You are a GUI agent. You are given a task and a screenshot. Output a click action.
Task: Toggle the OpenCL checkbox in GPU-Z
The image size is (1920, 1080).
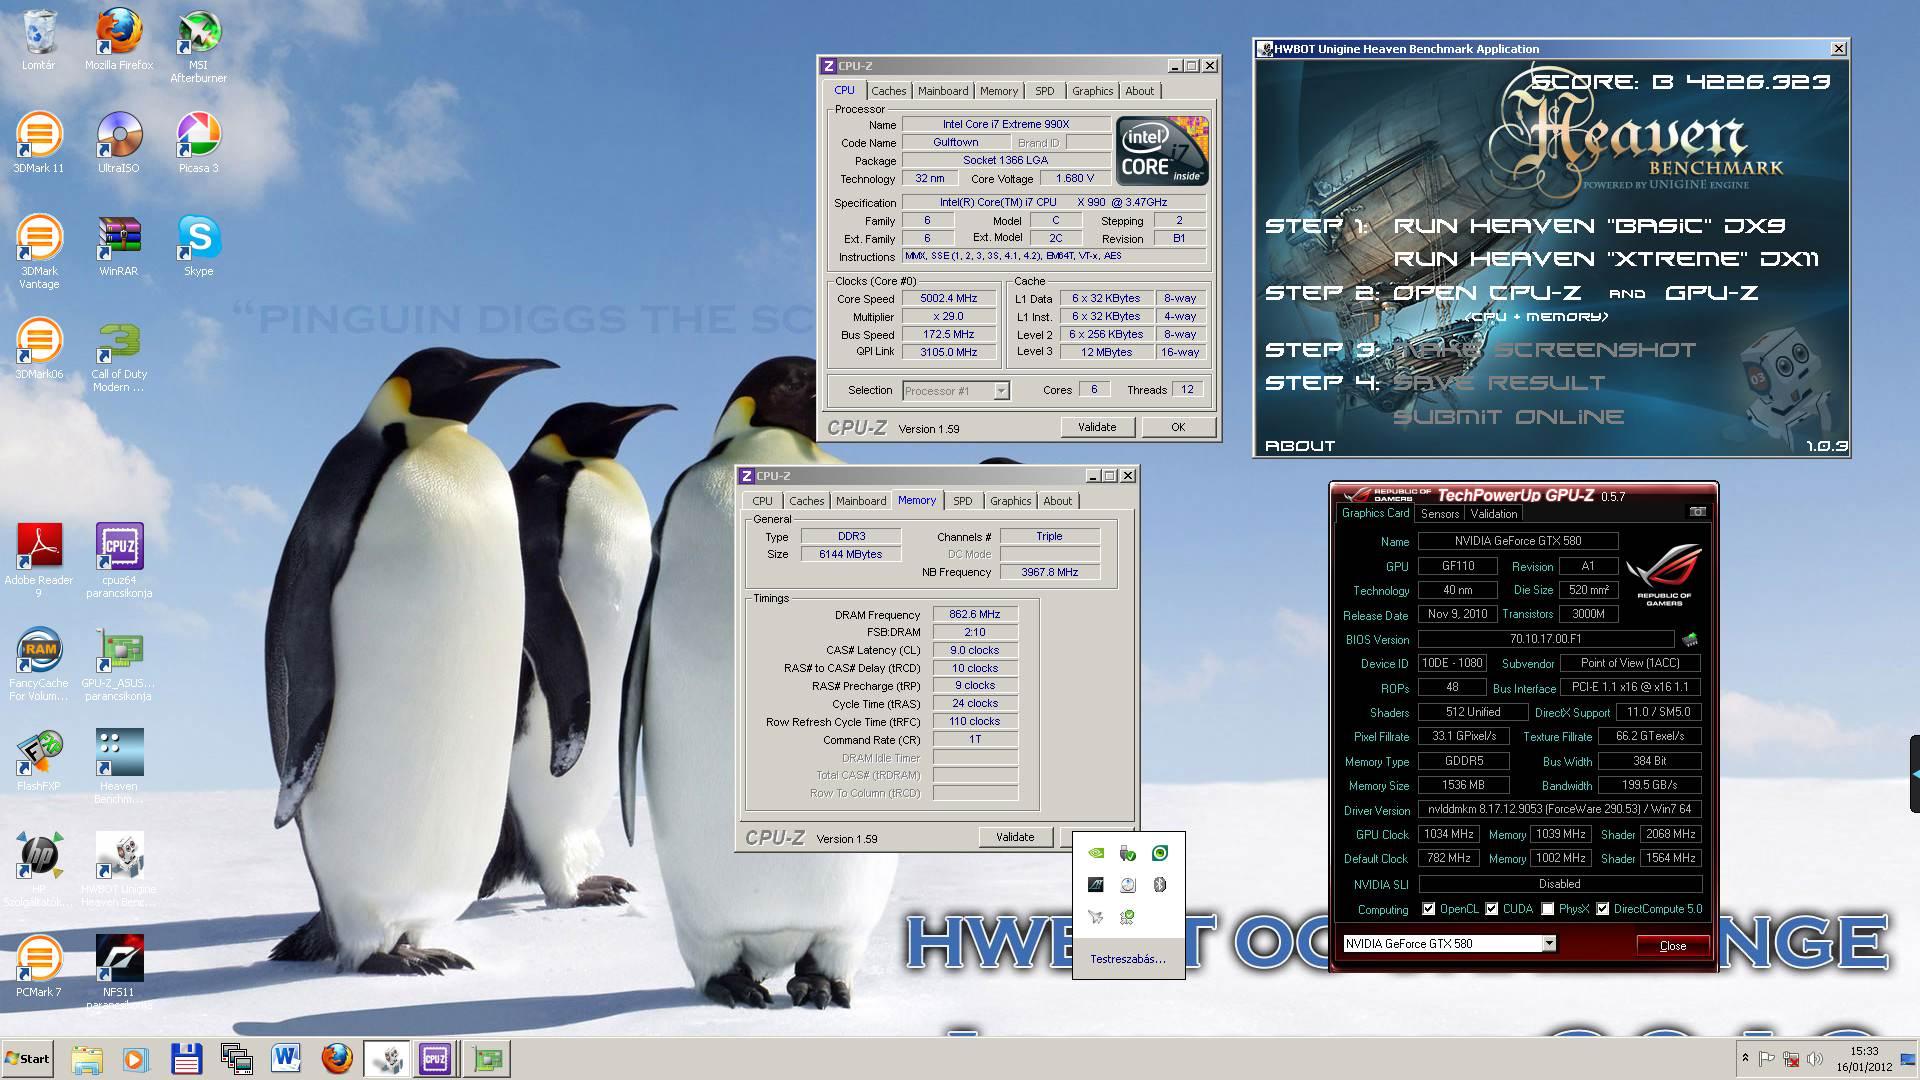[x=1429, y=909]
